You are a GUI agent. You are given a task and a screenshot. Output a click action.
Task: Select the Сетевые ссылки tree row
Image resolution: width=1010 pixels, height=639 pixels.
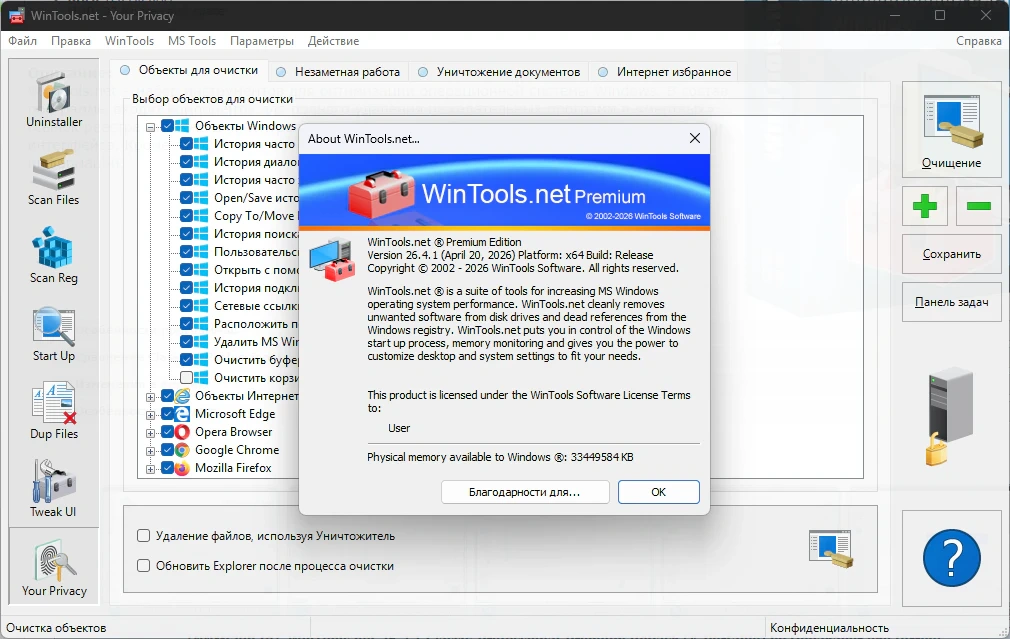256,306
